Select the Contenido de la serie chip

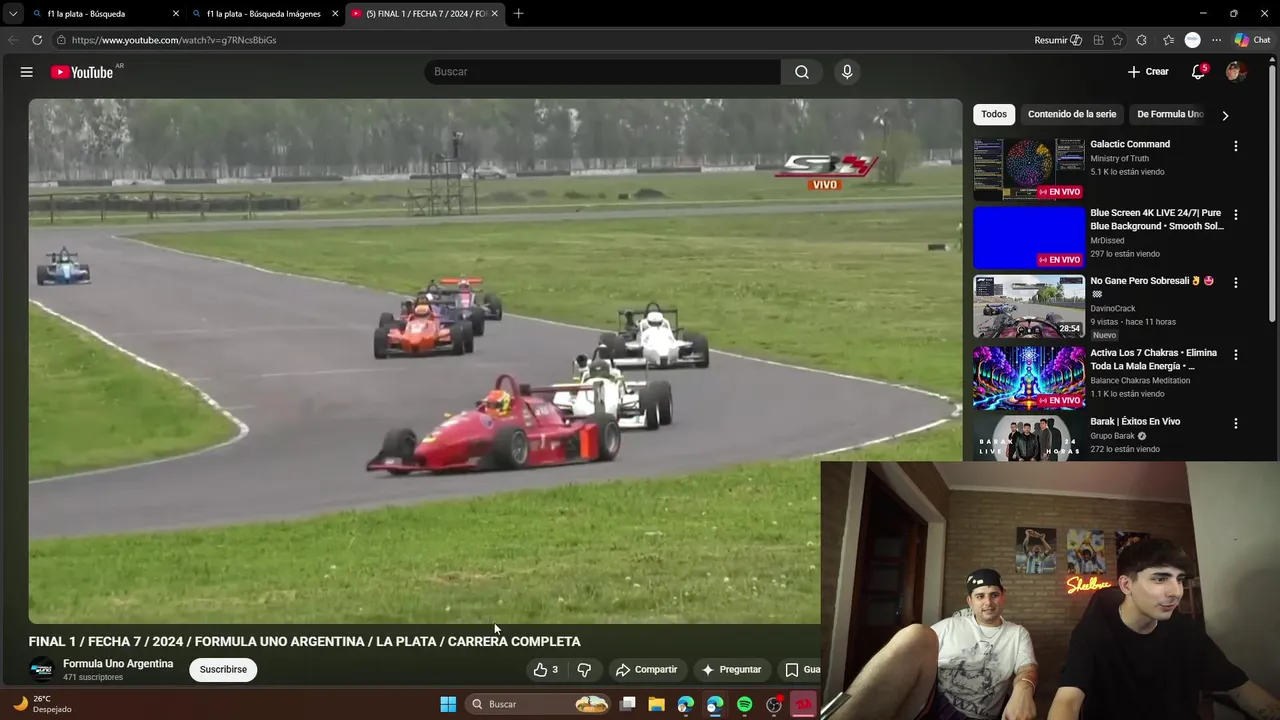tap(1072, 114)
